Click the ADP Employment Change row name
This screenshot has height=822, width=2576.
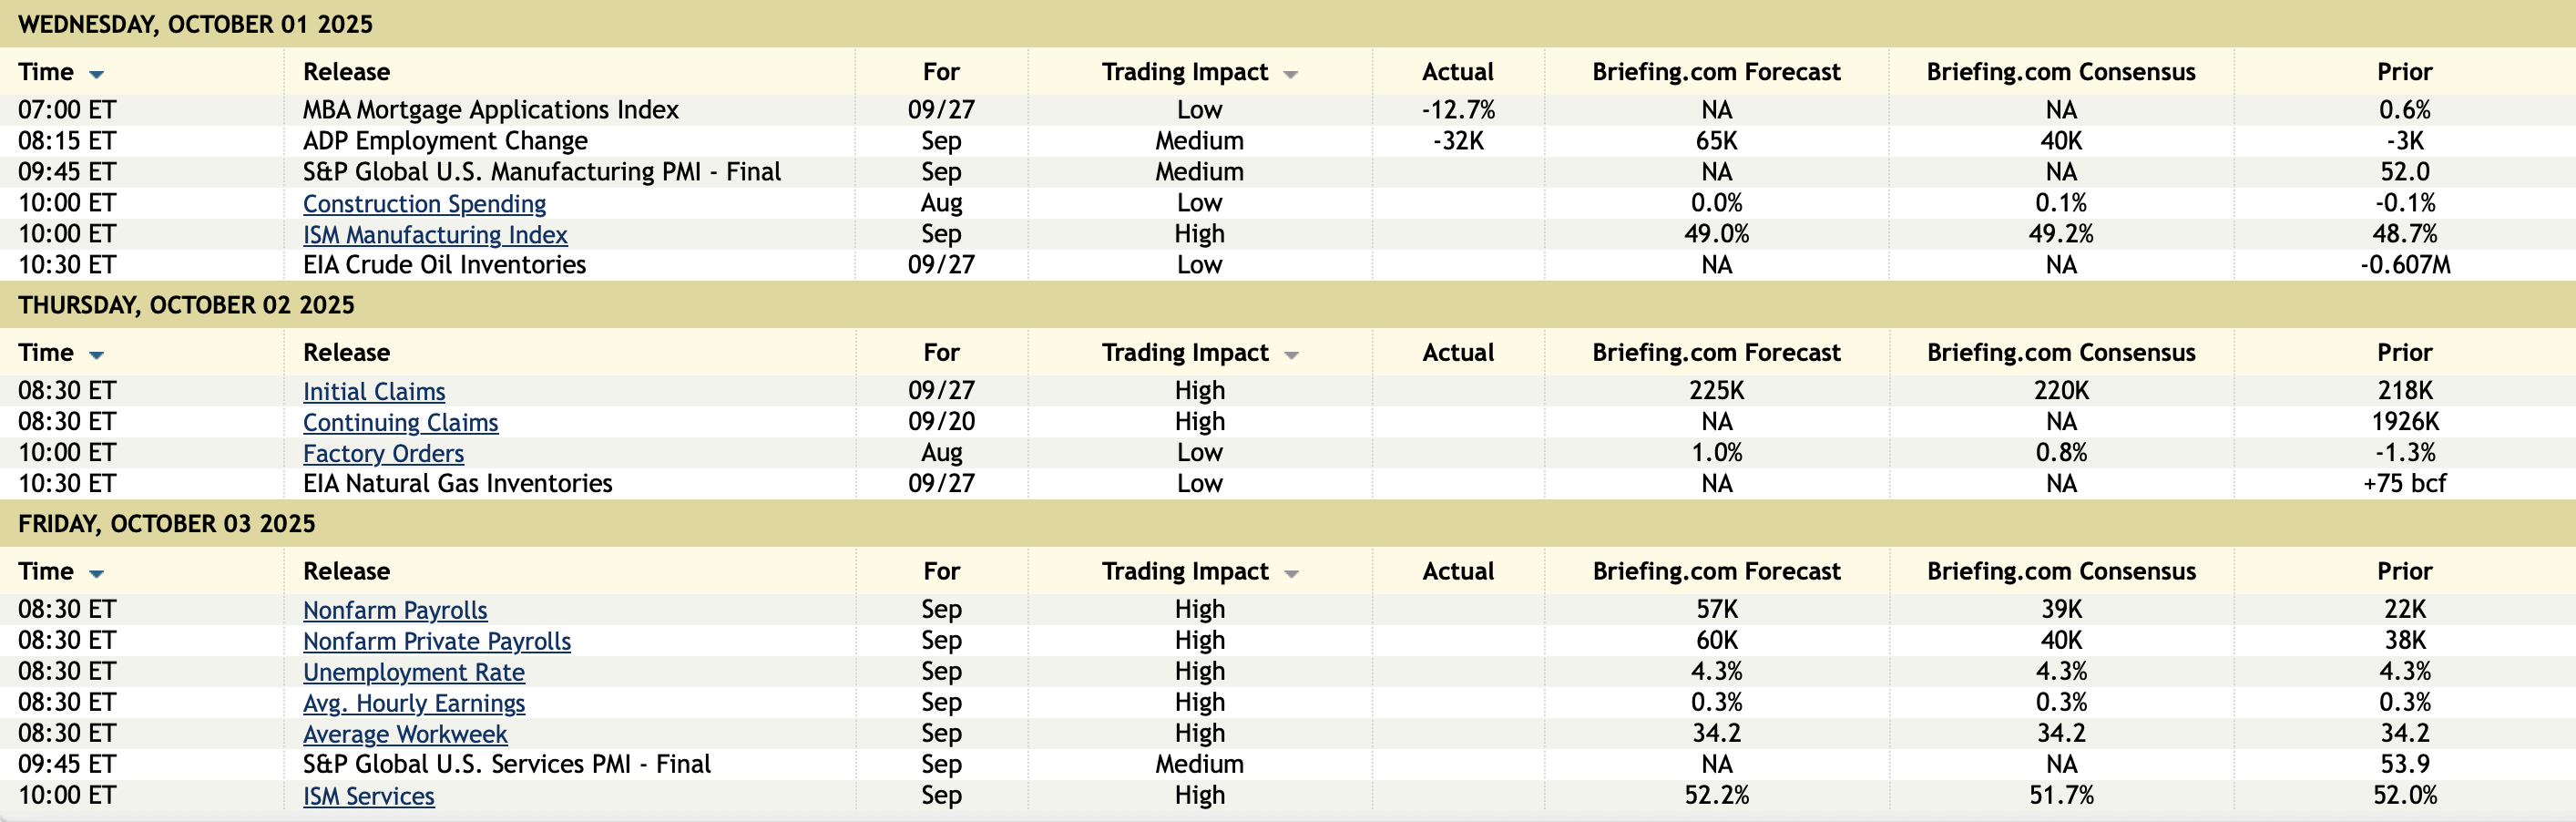click(445, 141)
